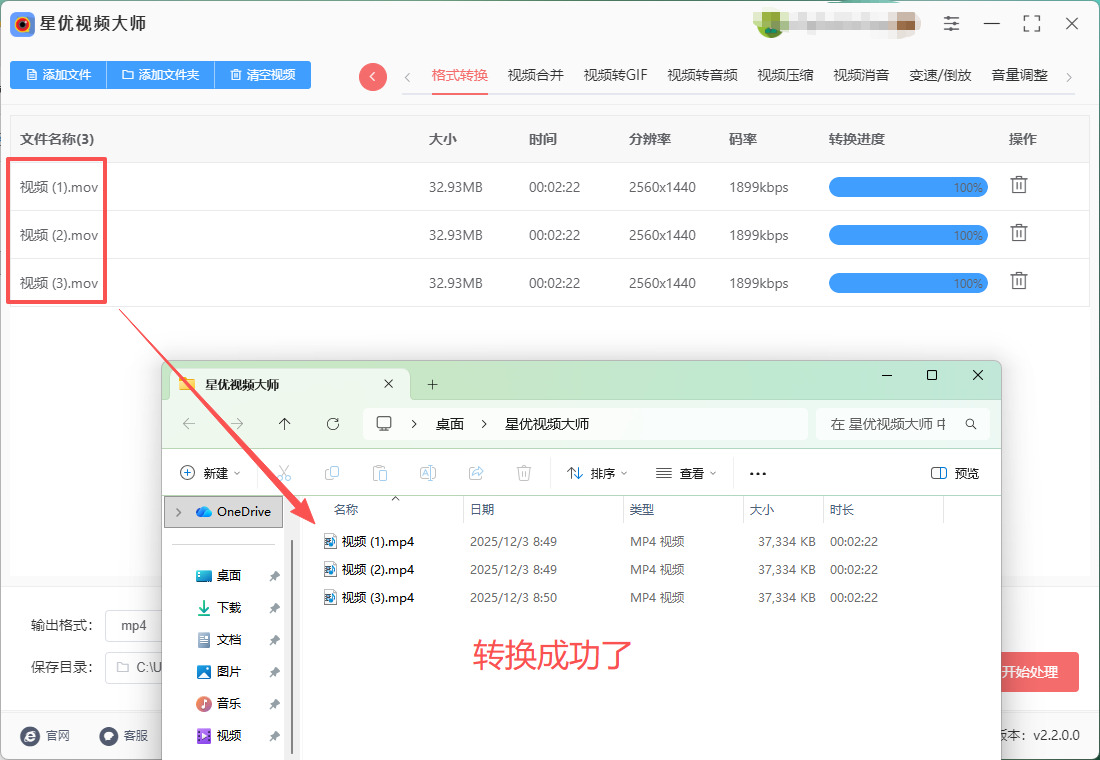Delete the 视频 (1).mov row with trash icon
The height and width of the screenshot is (760, 1100).
click(x=1018, y=185)
